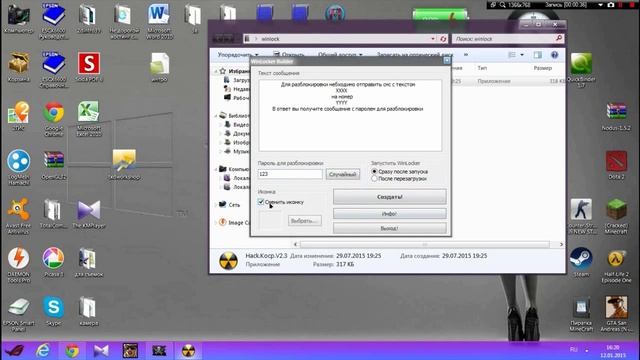Open GTA San Andreas desktop icon

(x=616, y=313)
